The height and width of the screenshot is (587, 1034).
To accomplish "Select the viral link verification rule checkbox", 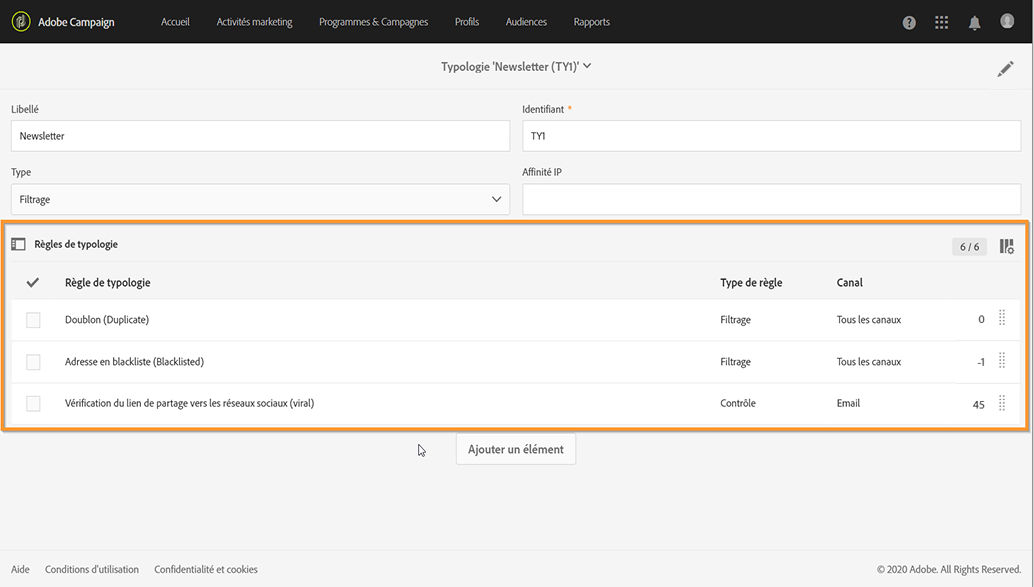I will click(x=33, y=403).
